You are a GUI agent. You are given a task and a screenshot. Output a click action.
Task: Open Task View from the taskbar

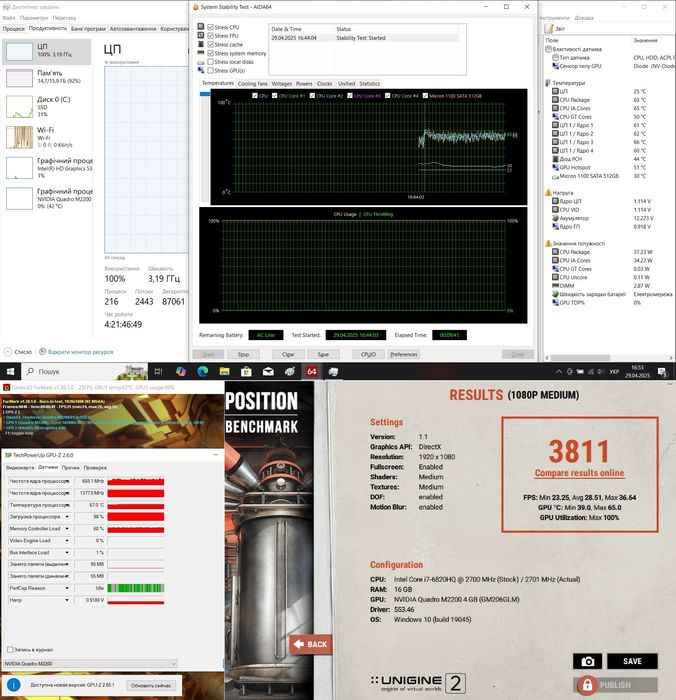(x=158, y=371)
